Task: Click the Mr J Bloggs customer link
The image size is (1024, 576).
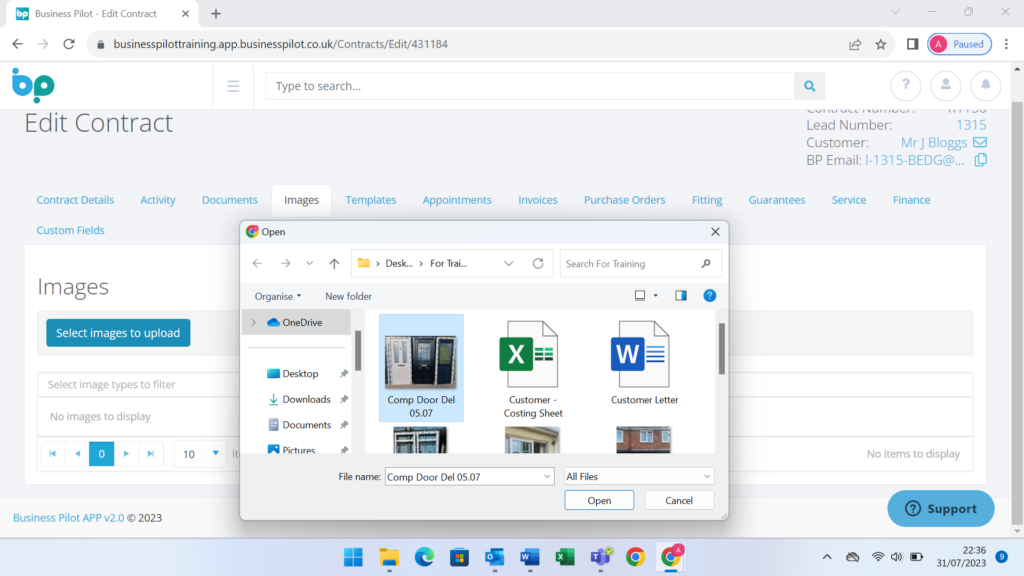Action: tap(933, 143)
